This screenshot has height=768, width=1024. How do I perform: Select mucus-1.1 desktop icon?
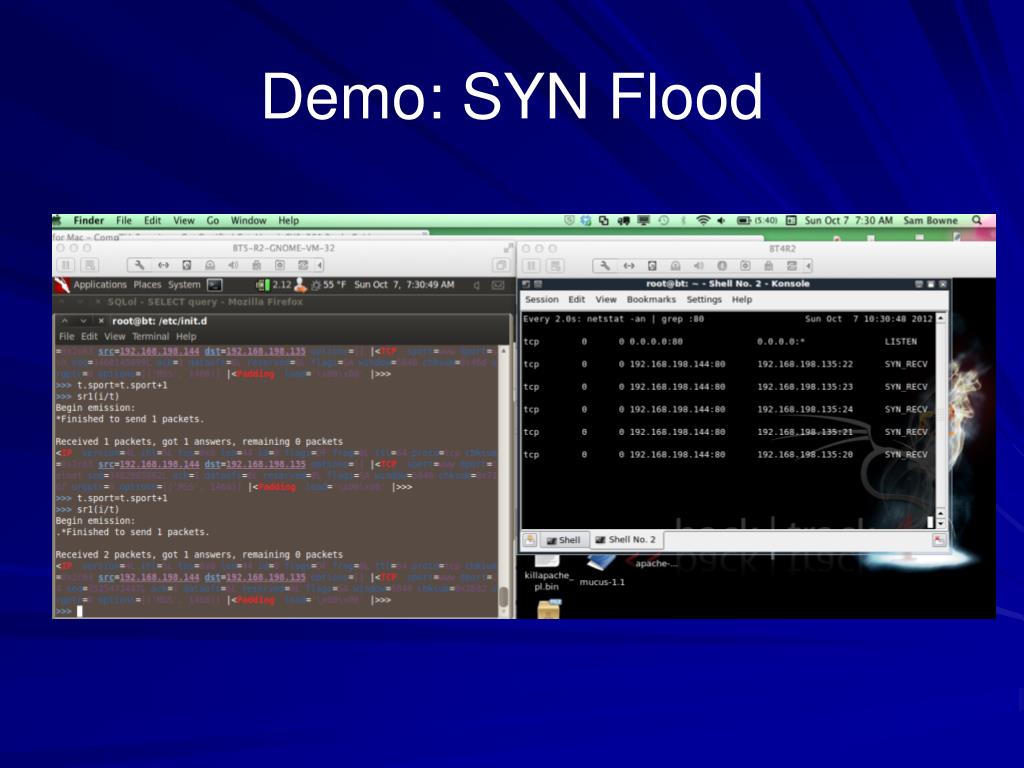click(601, 570)
